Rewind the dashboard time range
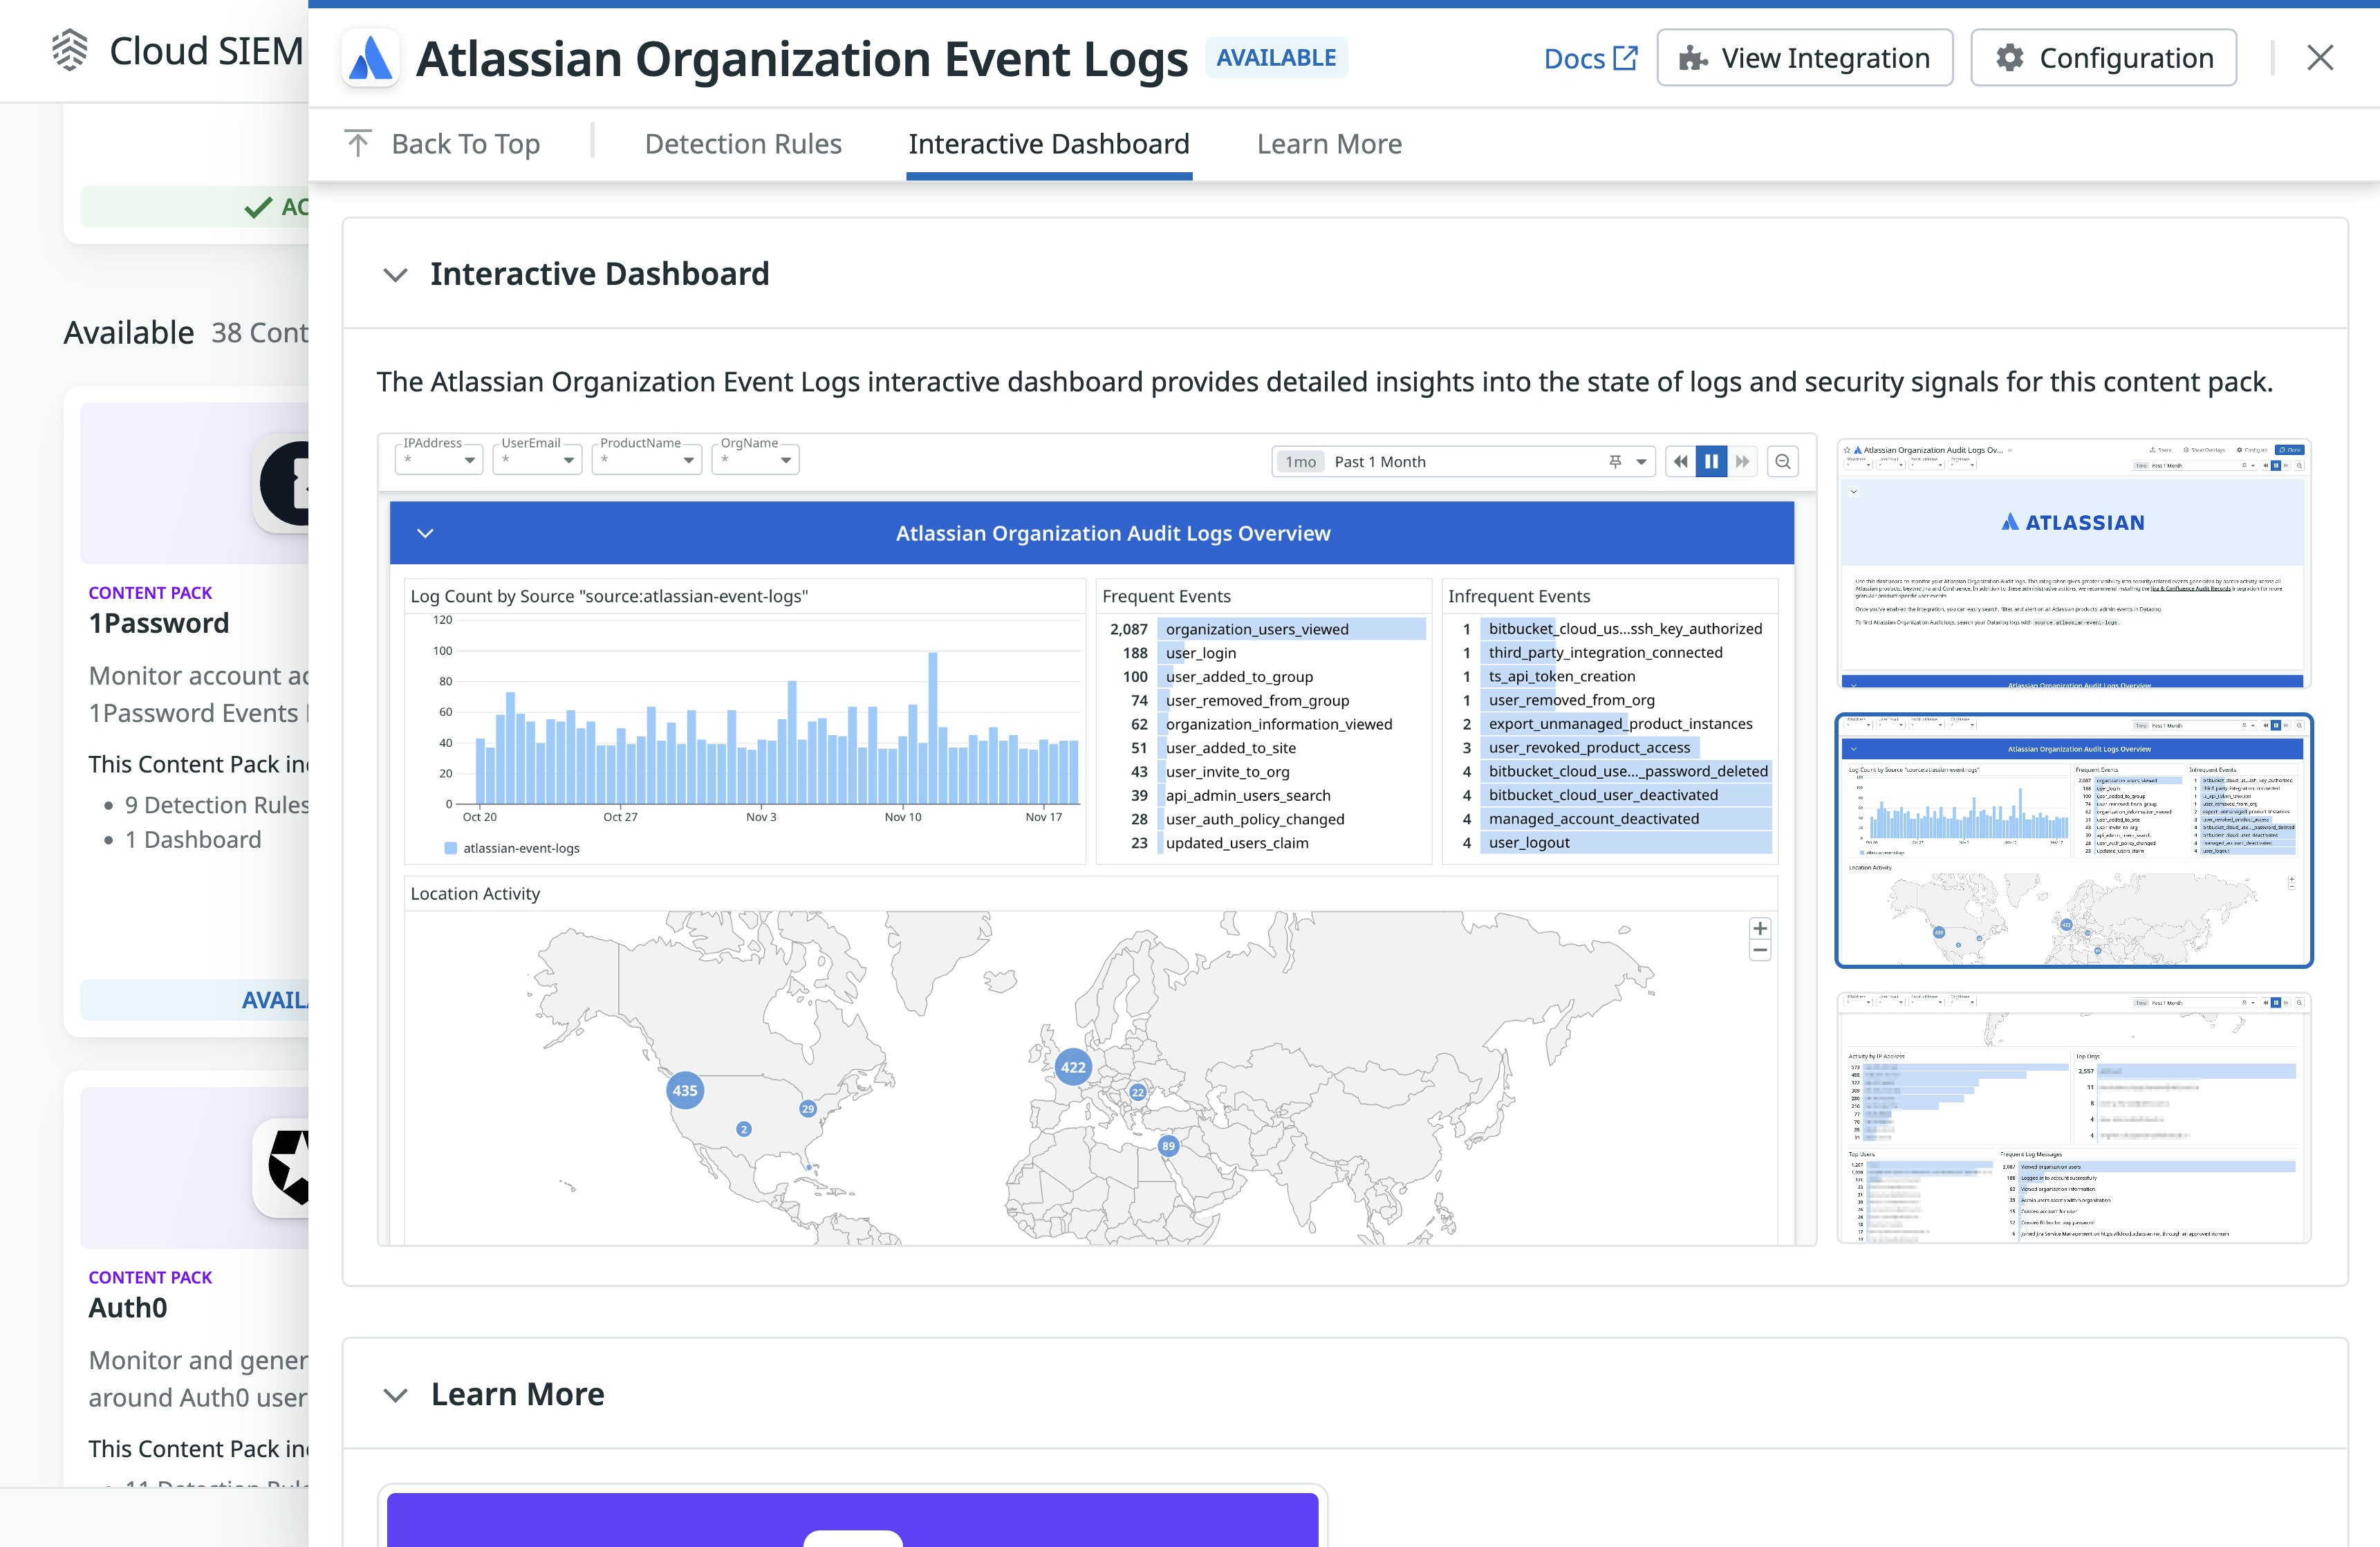This screenshot has height=1547, width=2380. (x=1681, y=461)
